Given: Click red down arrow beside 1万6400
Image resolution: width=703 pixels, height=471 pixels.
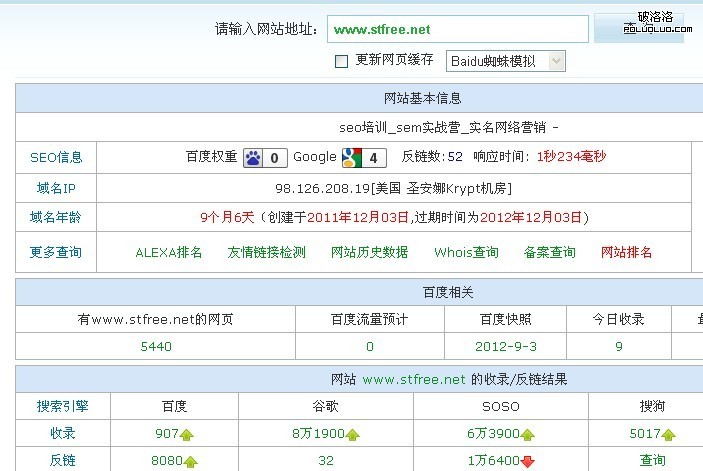Looking at the screenshot, I should click(x=527, y=462).
